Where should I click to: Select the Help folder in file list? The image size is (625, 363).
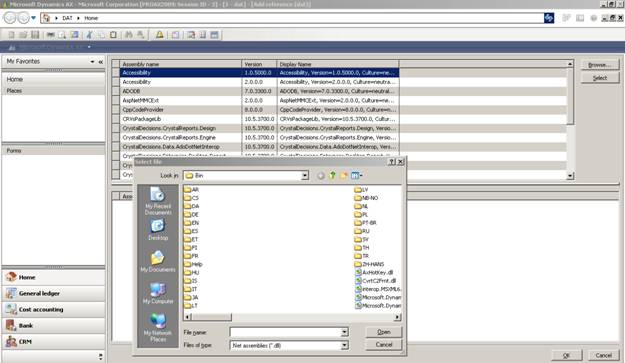pyautogui.click(x=193, y=265)
